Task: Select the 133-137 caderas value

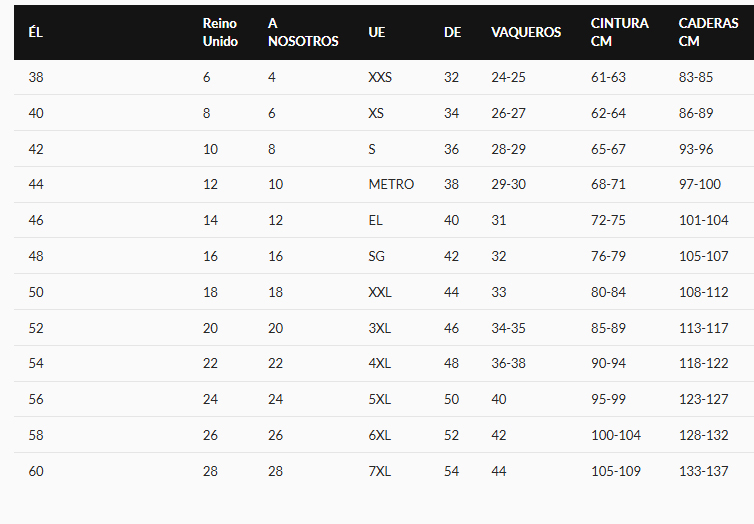Action: (x=703, y=471)
